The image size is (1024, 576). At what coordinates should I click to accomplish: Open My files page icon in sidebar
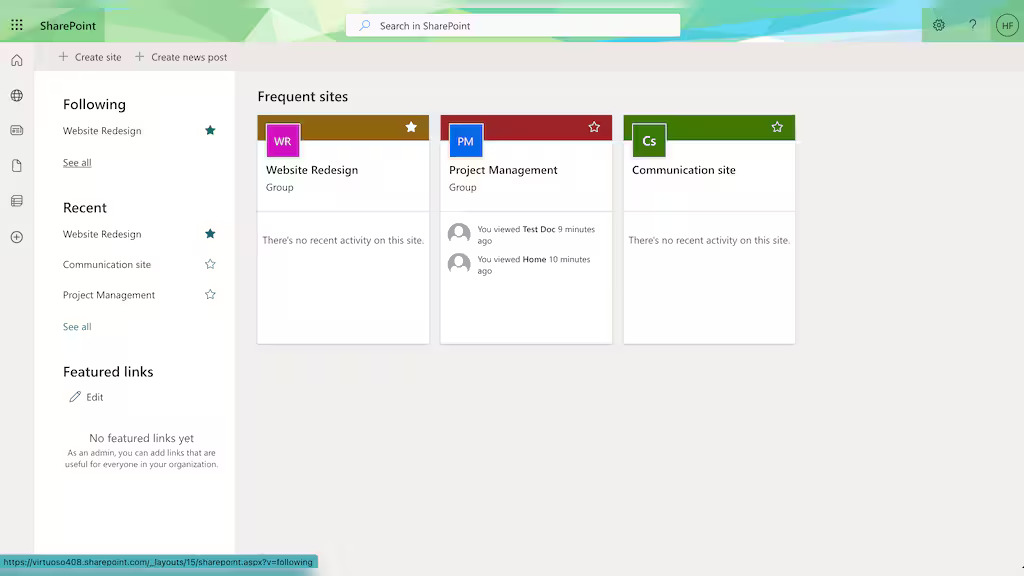(x=17, y=166)
